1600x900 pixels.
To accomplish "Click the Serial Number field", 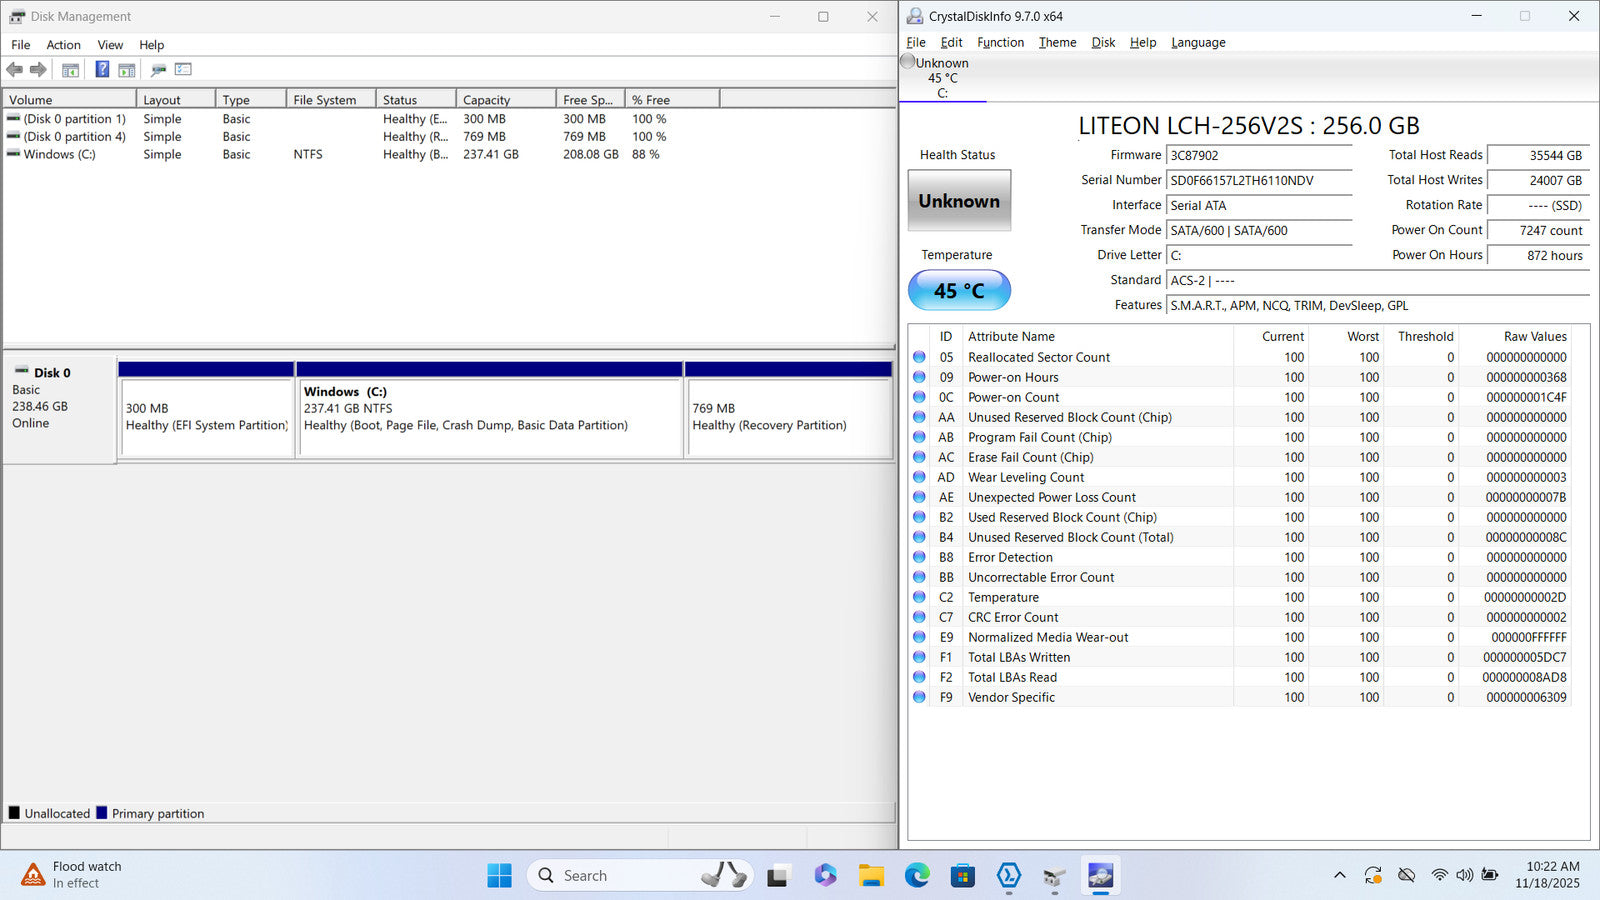I will [1258, 181].
